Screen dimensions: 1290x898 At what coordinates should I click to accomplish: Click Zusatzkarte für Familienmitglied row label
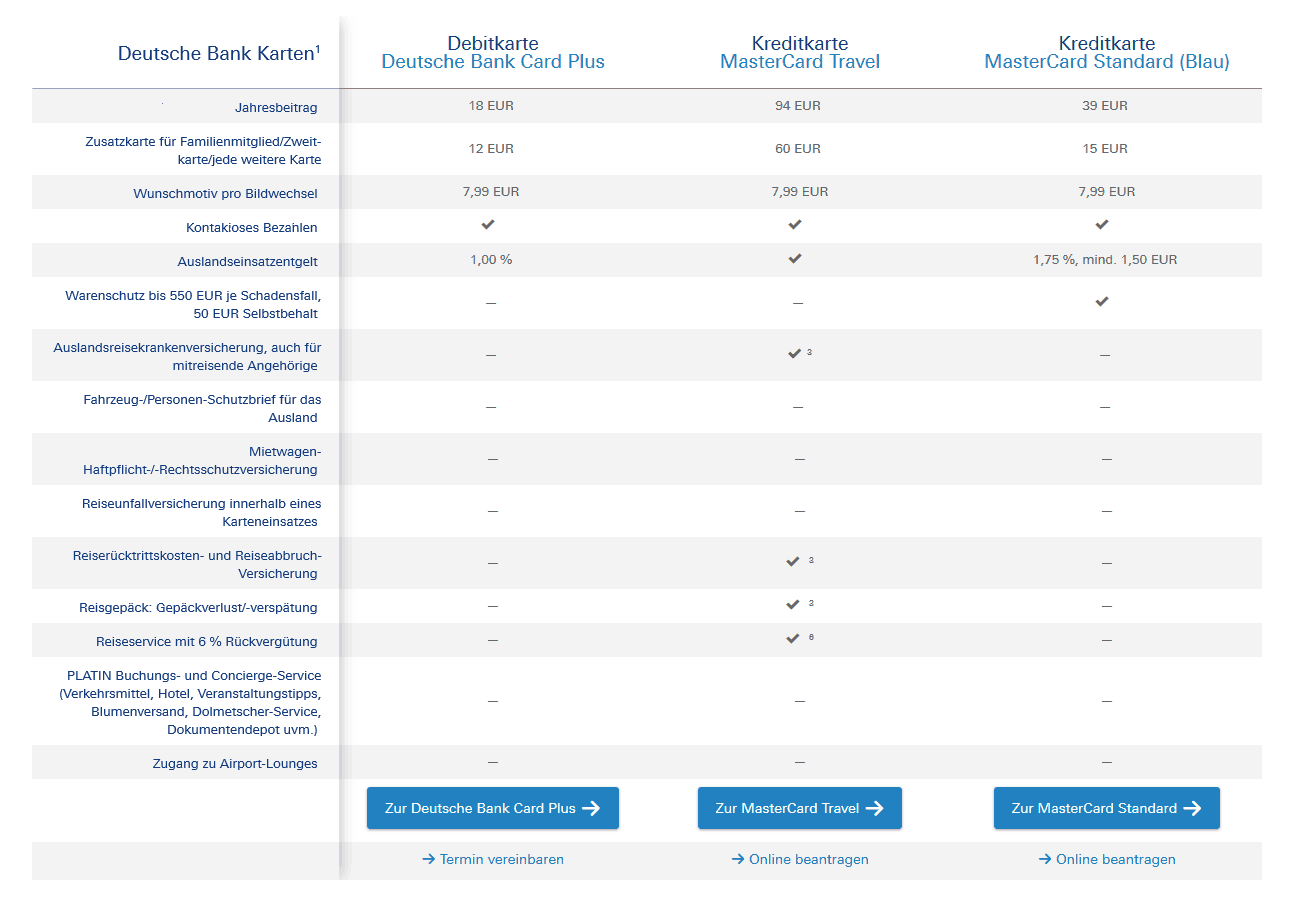click(x=203, y=150)
